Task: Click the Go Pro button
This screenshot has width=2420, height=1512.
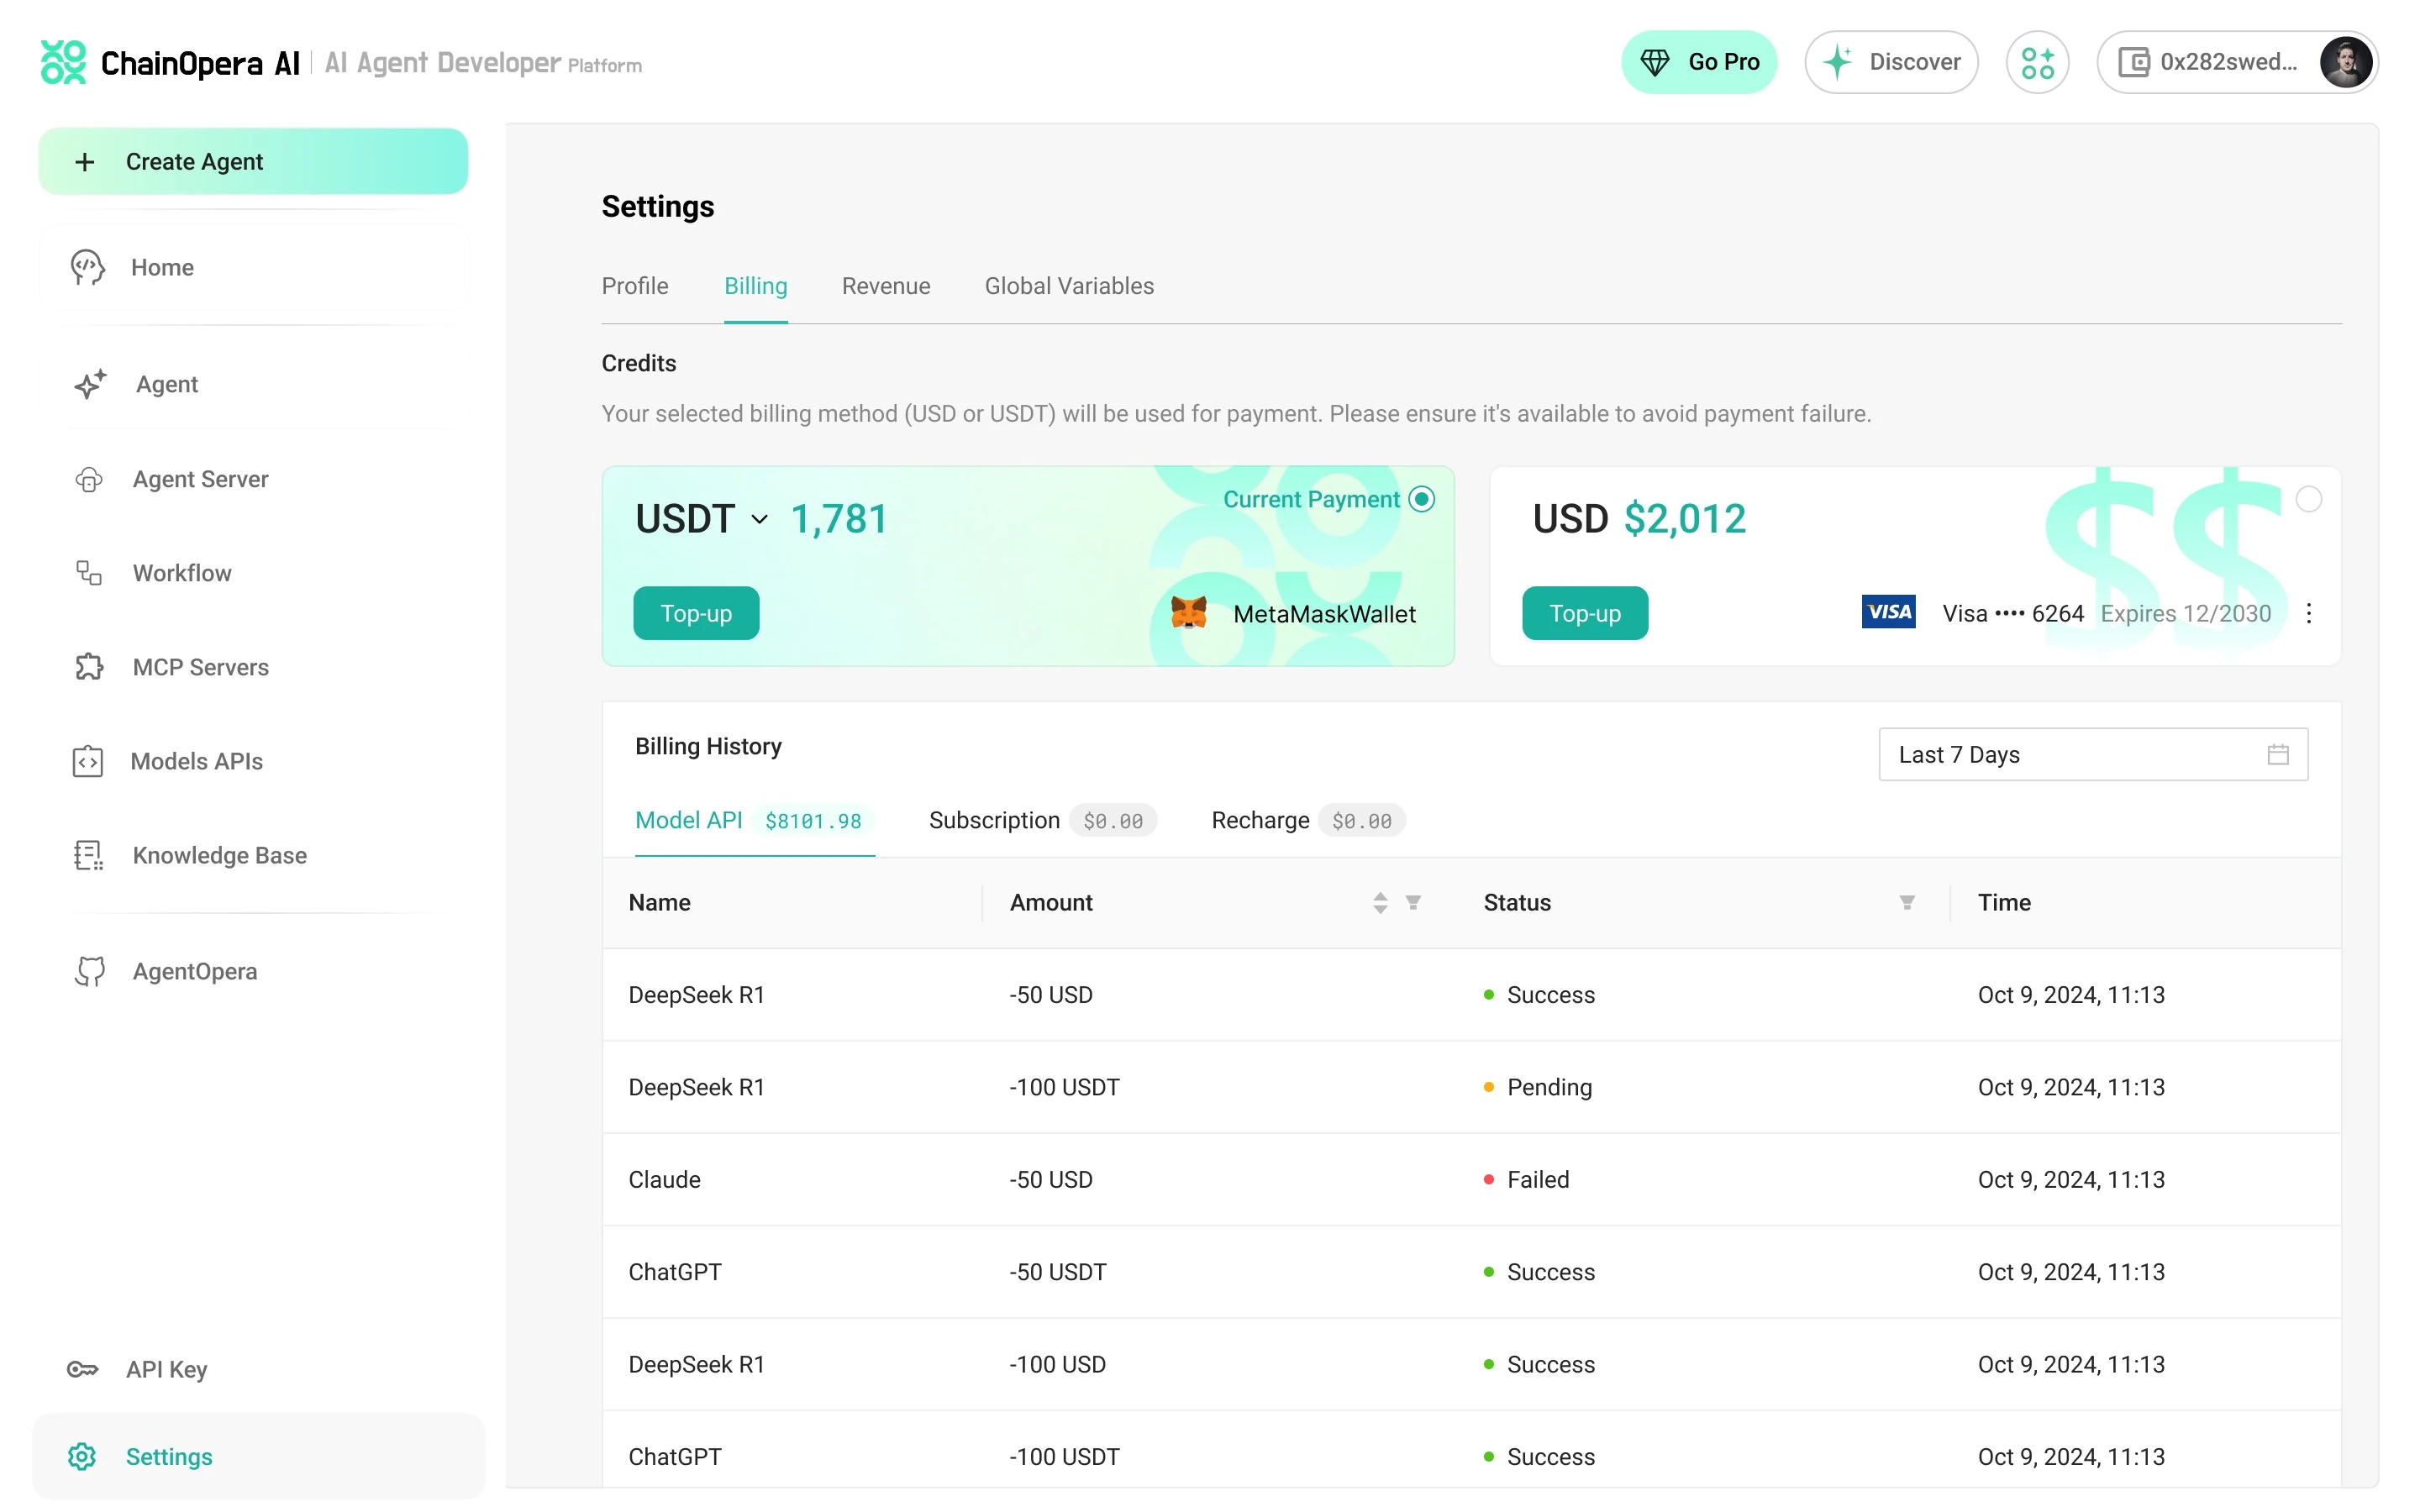Action: (1698, 62)
